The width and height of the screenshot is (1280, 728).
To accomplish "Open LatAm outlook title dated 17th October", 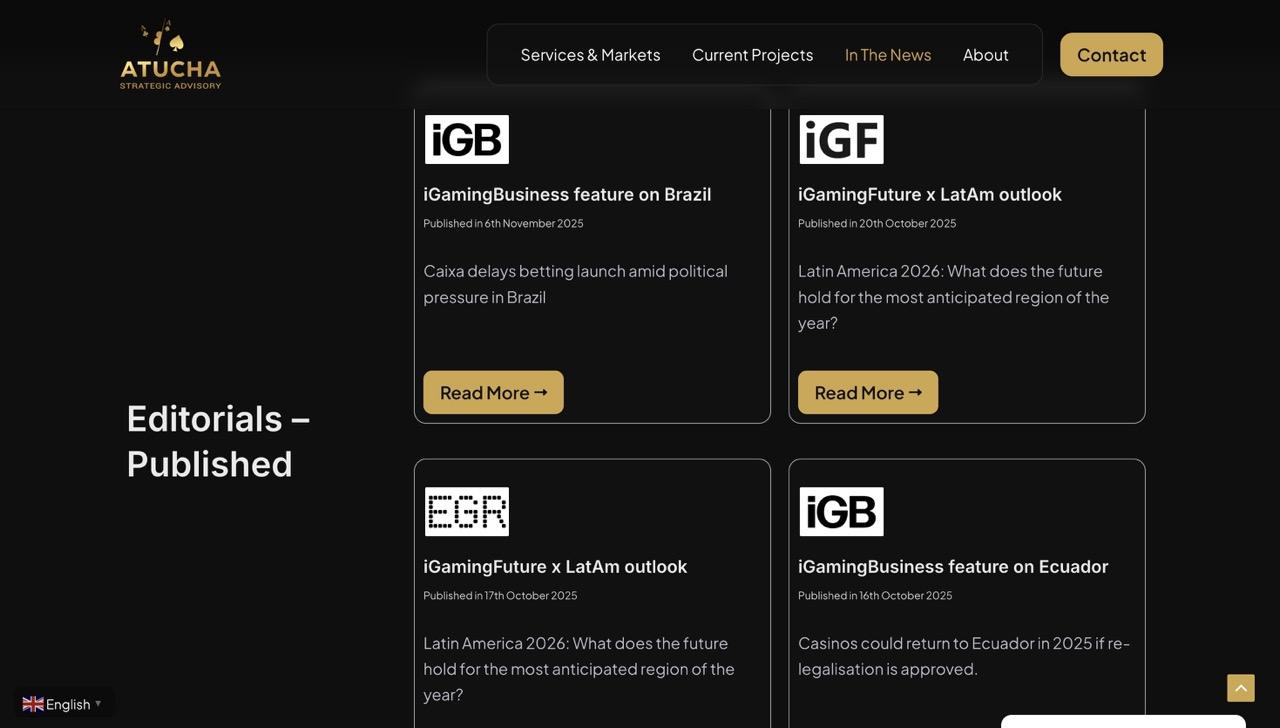I will [555, 566].
